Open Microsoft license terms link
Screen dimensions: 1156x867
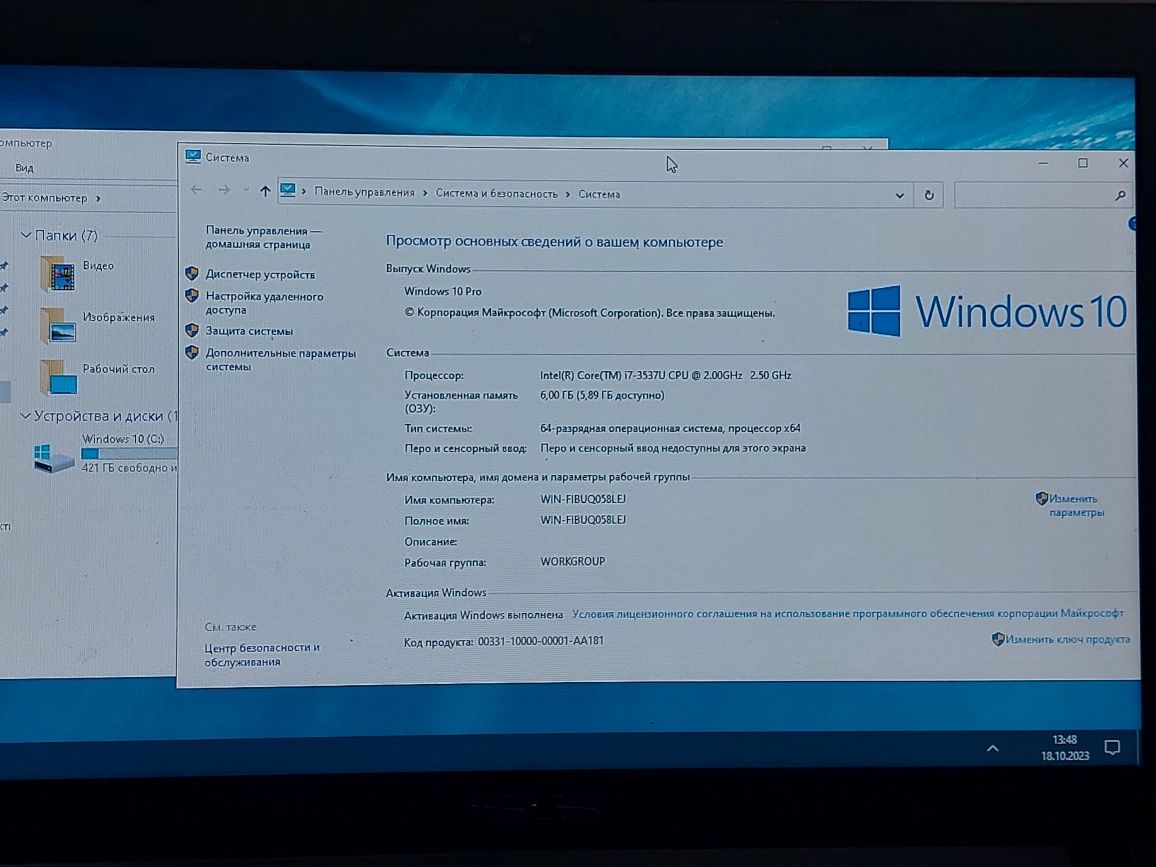[847, 613]
